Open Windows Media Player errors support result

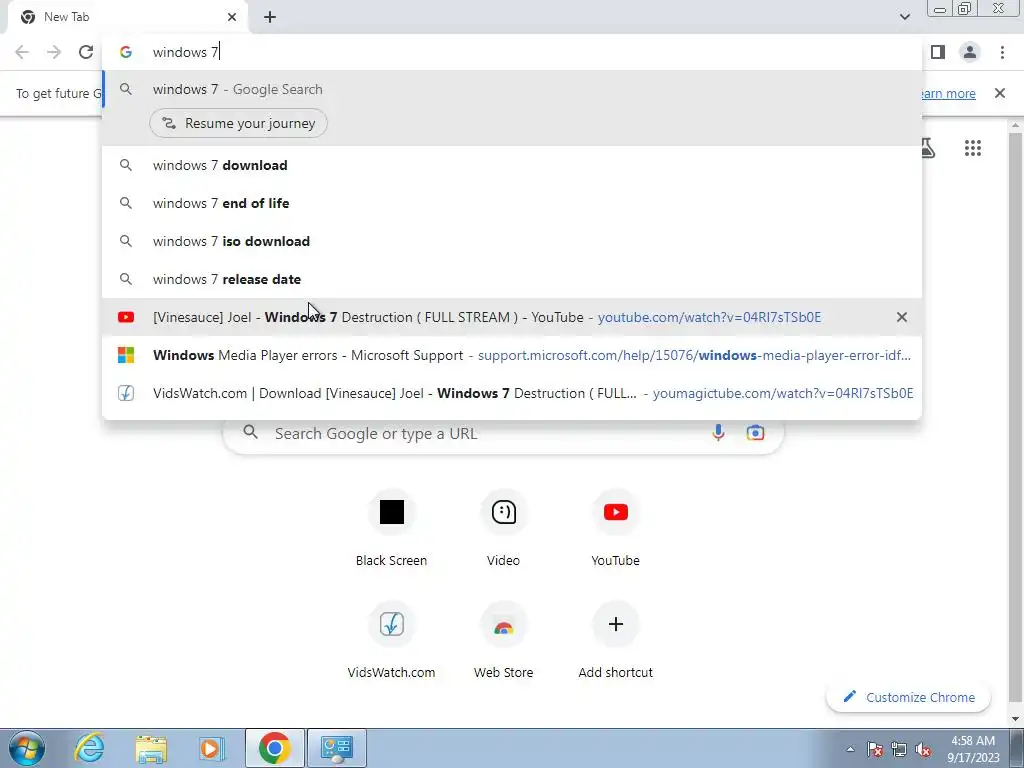[x=512, y=355]
